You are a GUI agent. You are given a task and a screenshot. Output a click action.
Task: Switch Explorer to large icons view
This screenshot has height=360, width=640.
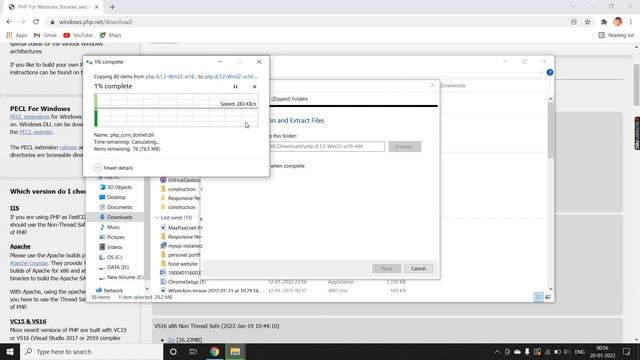(548, 297)
